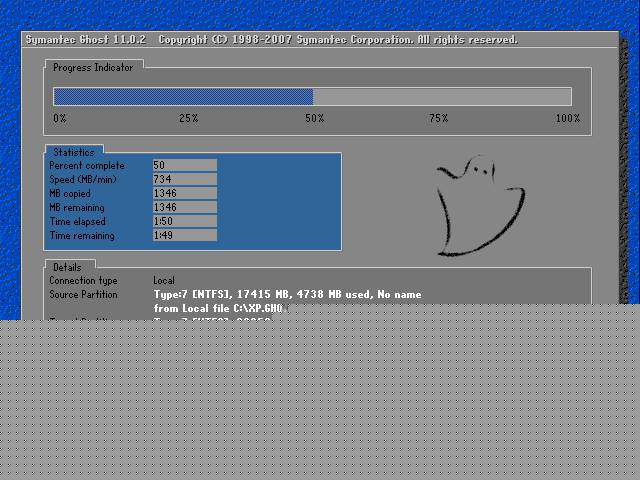Click the MB copied label
Screen dimensions: 640x480
(x=70, y=193)
